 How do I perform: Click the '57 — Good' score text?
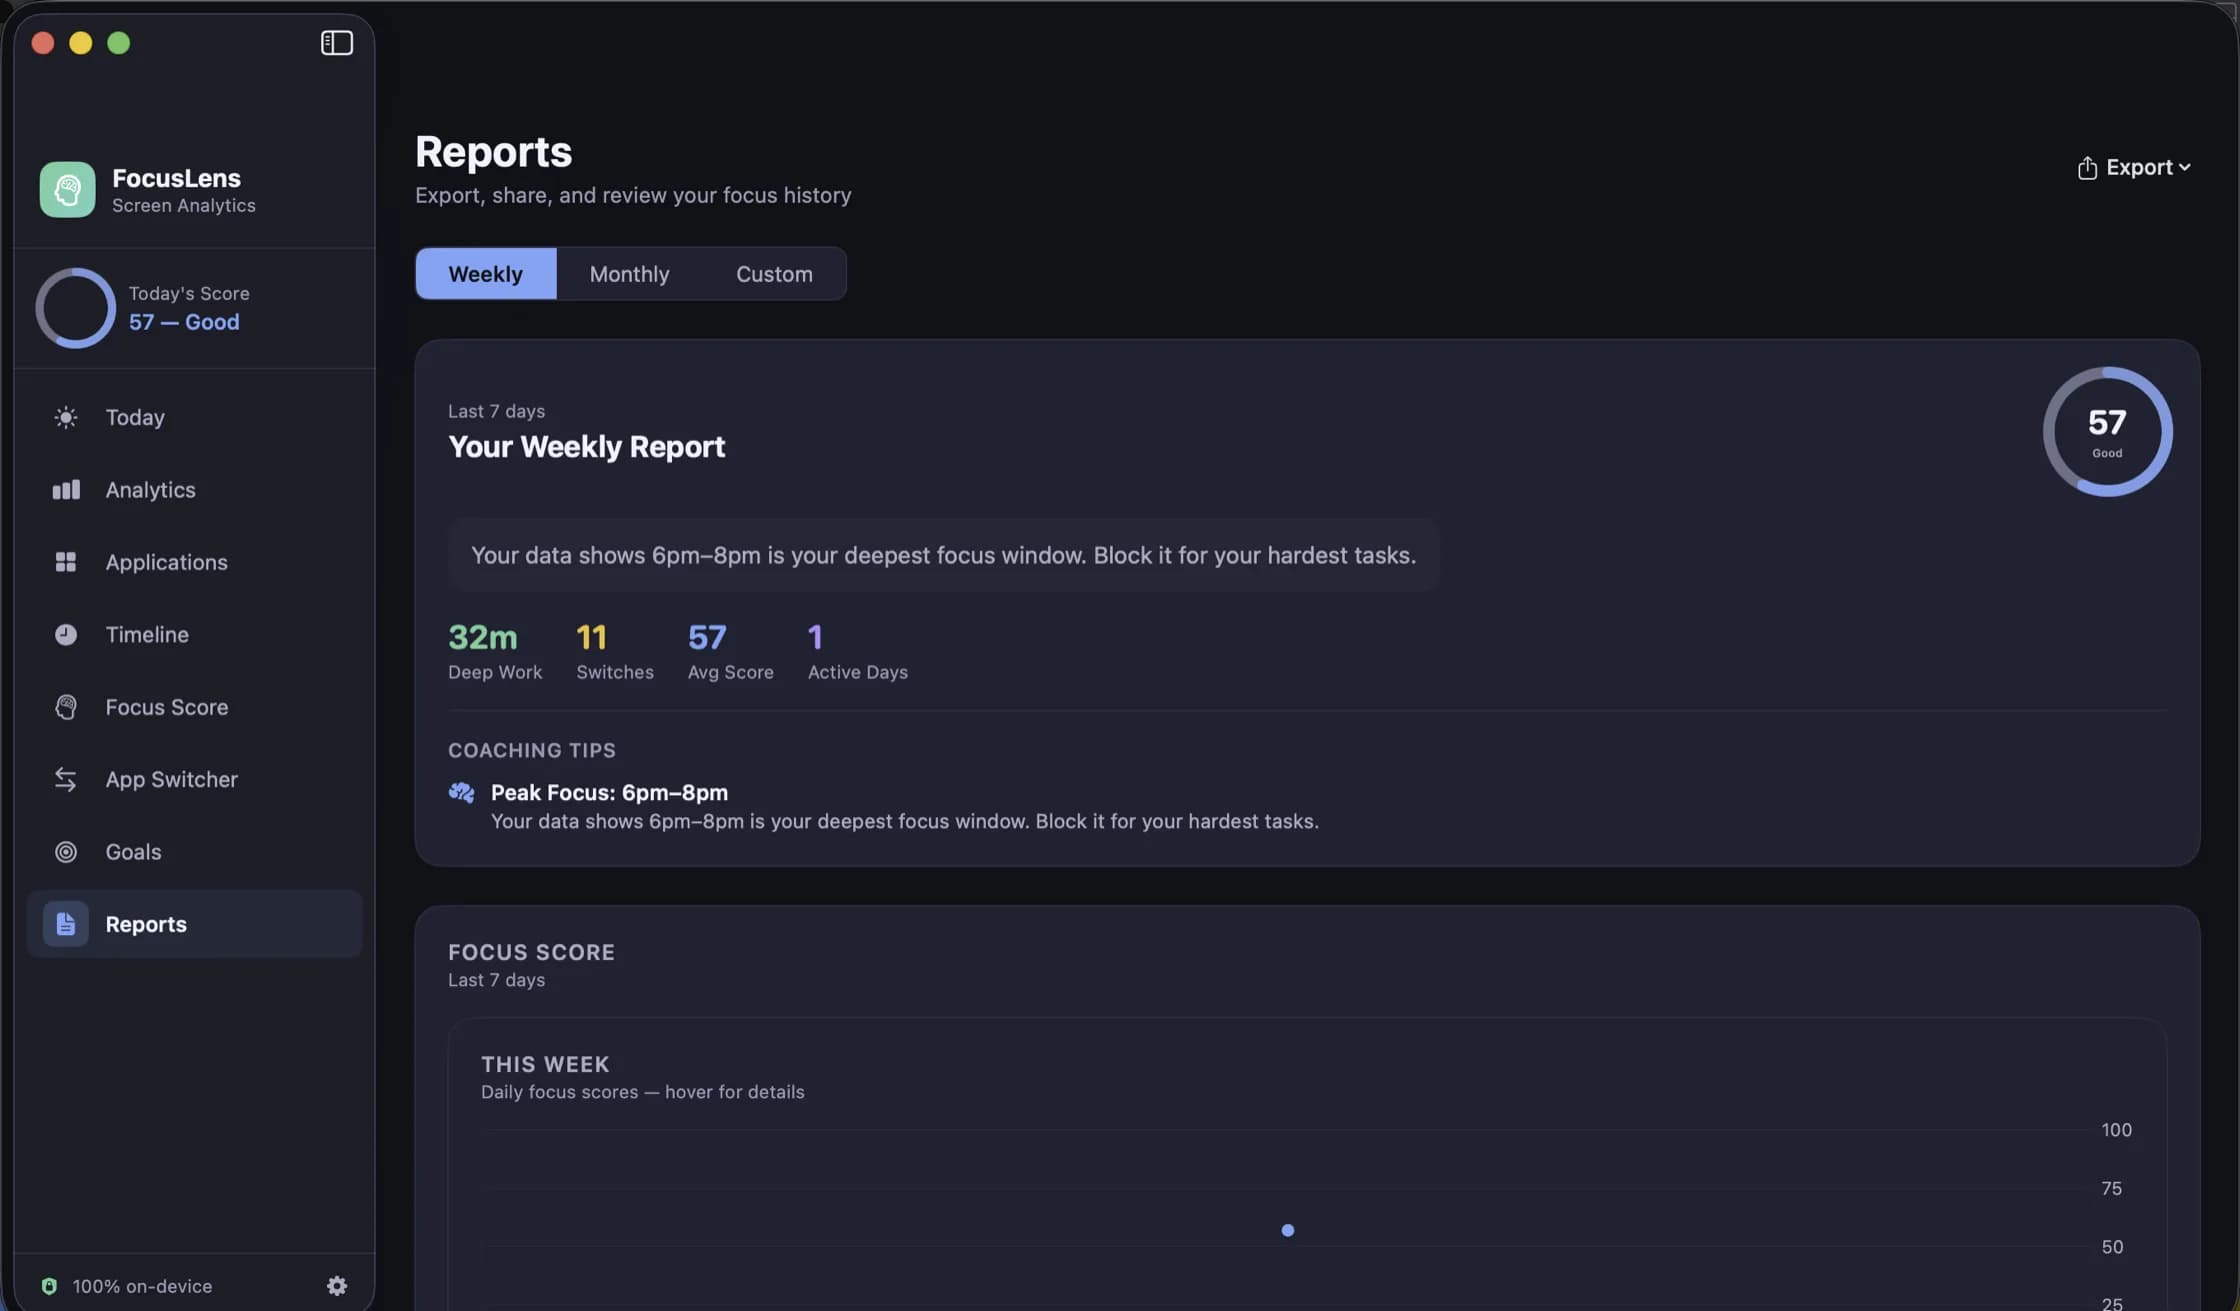[184, 322]
